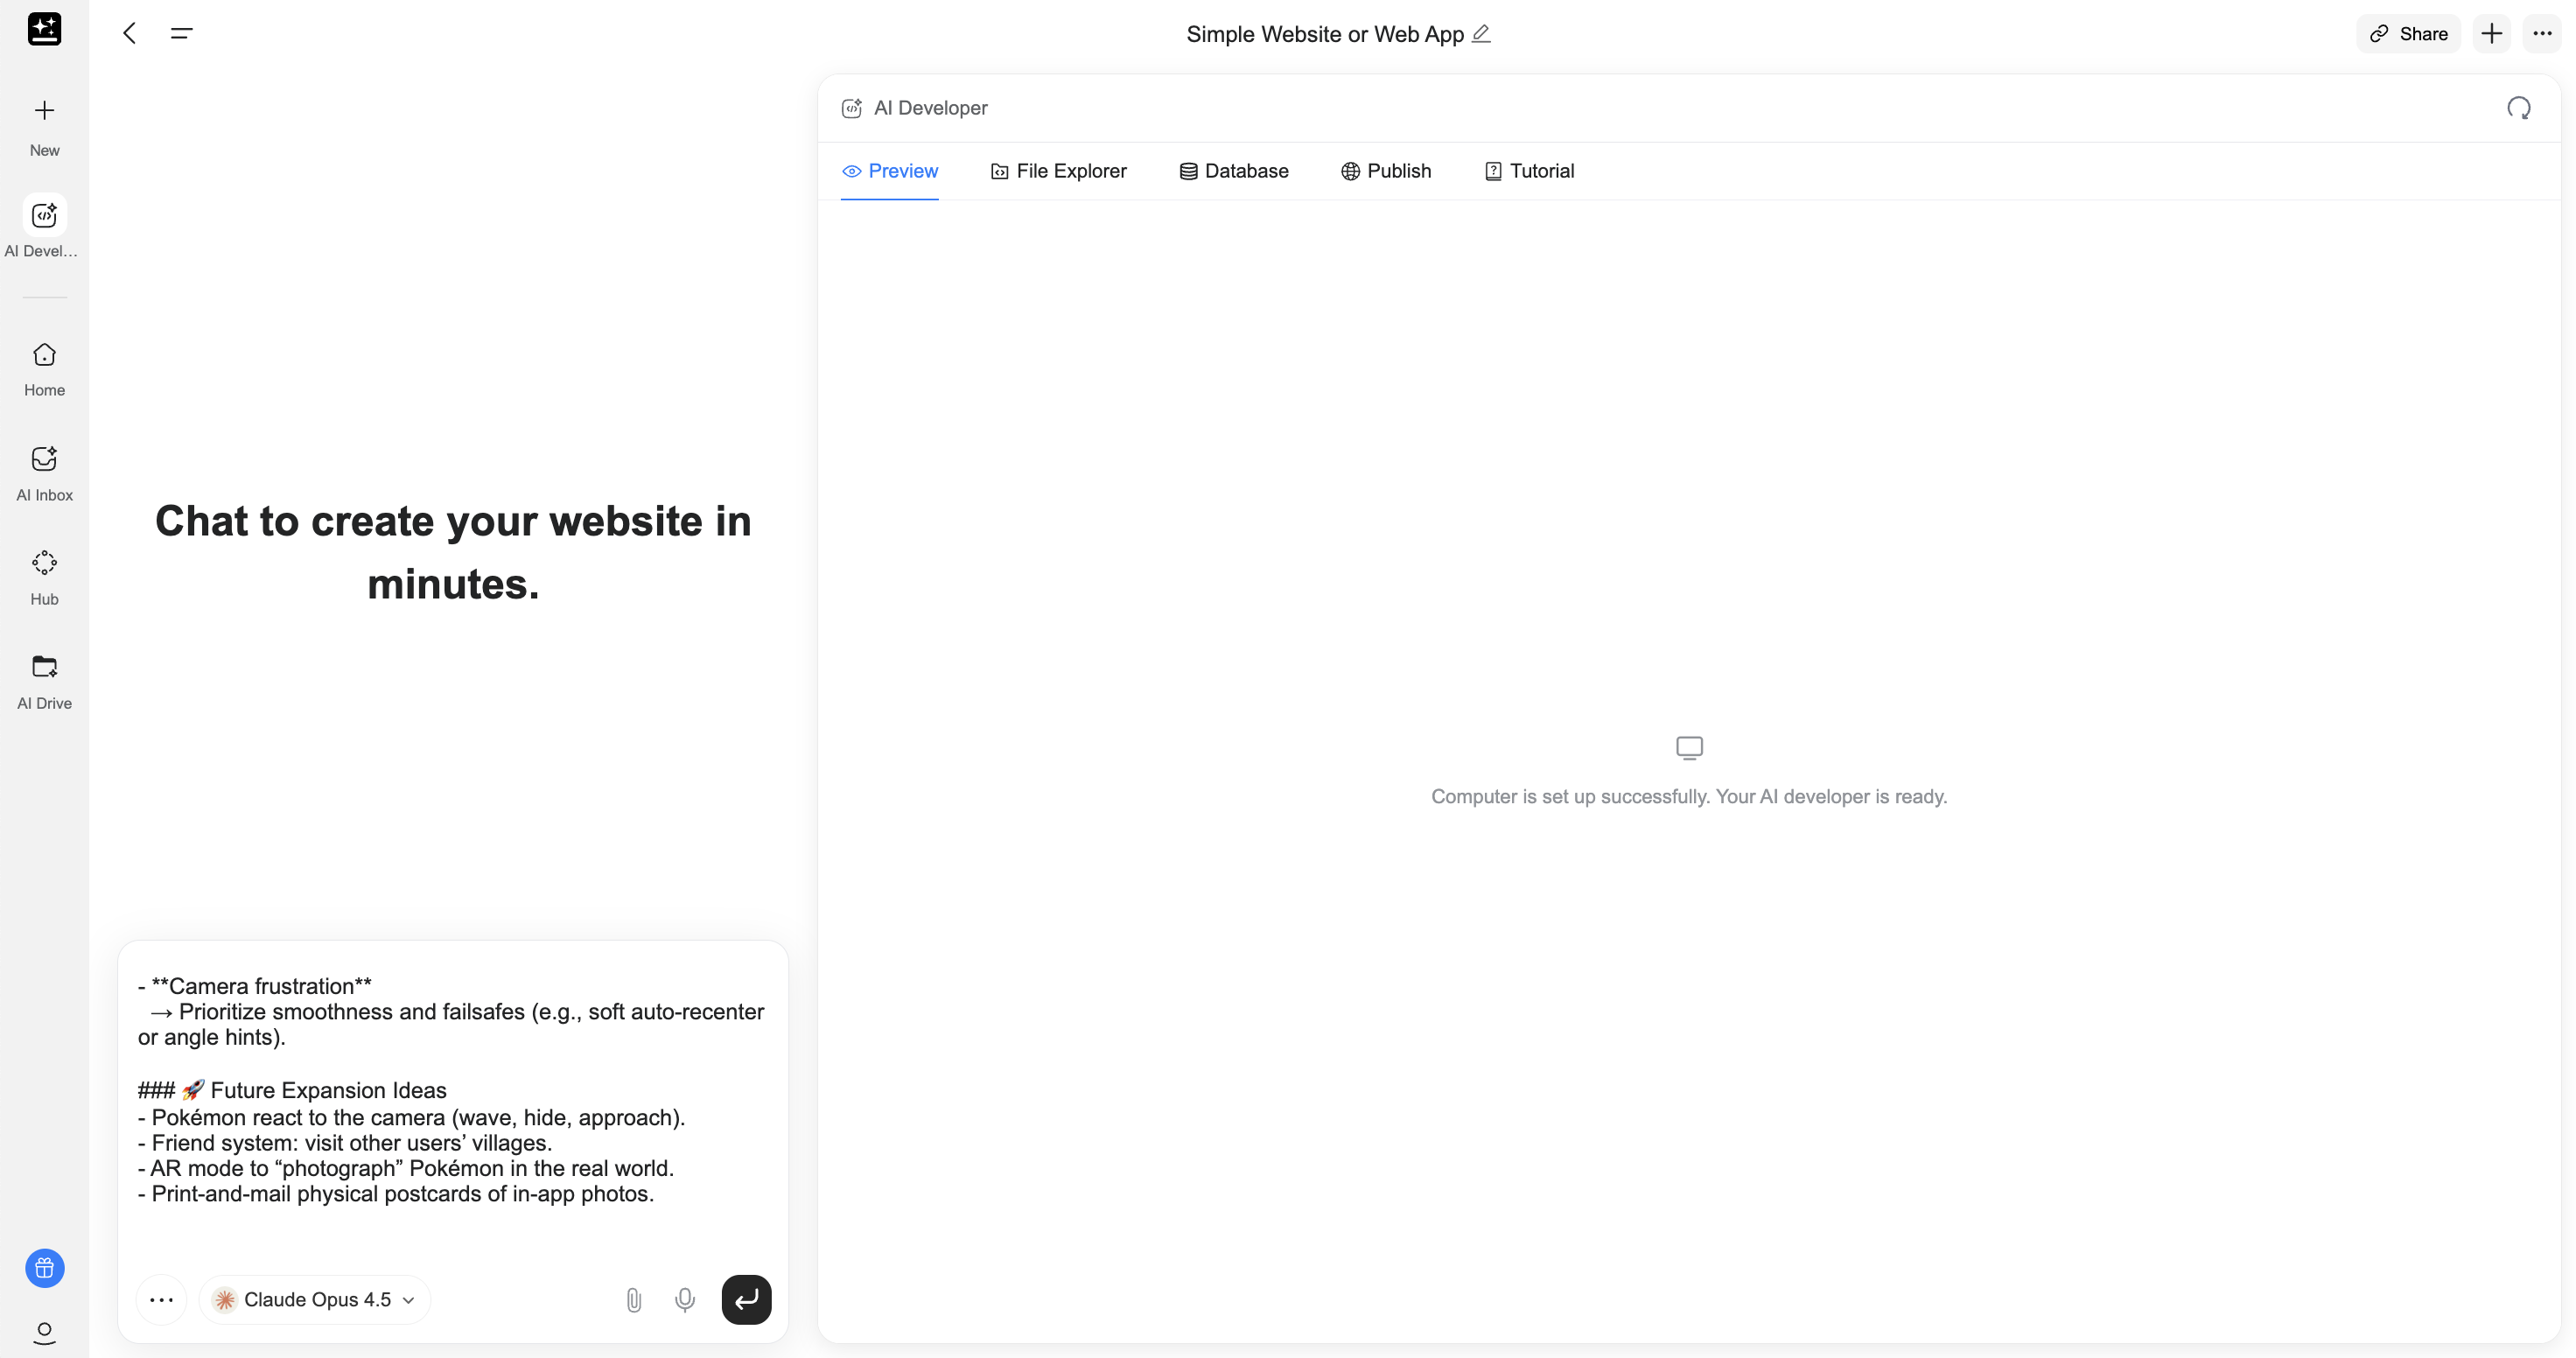Switch to the File Explorer tab
Screen dimensions: 2576x1358
click(x=1058, y=171)
